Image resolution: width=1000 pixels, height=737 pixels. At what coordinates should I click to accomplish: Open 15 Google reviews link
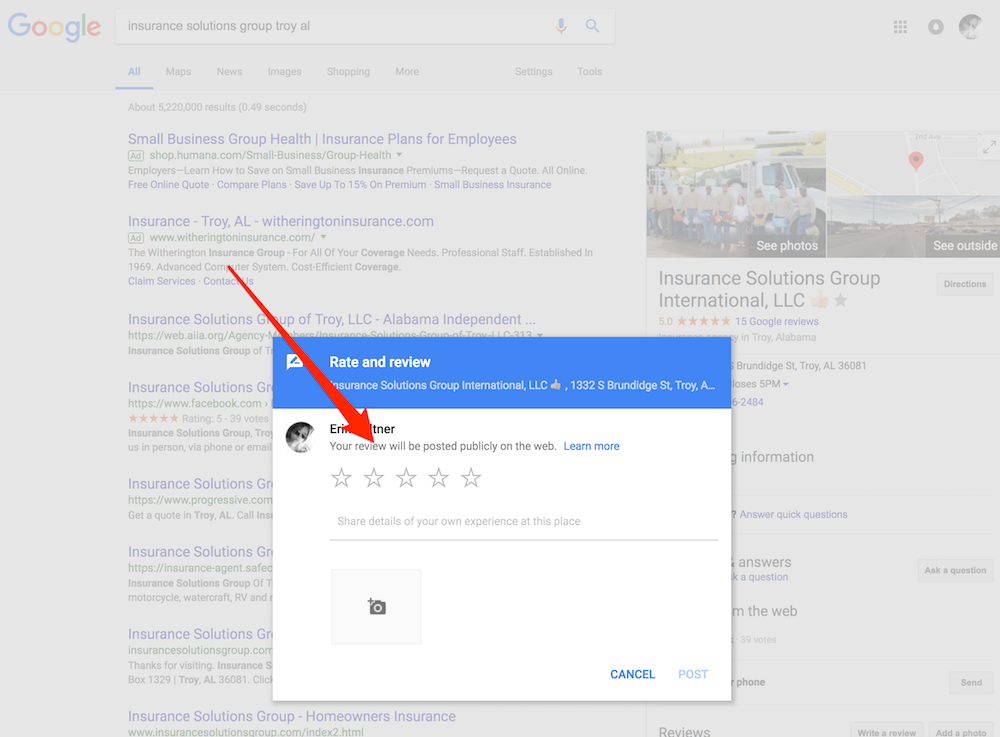pos(777,321)
